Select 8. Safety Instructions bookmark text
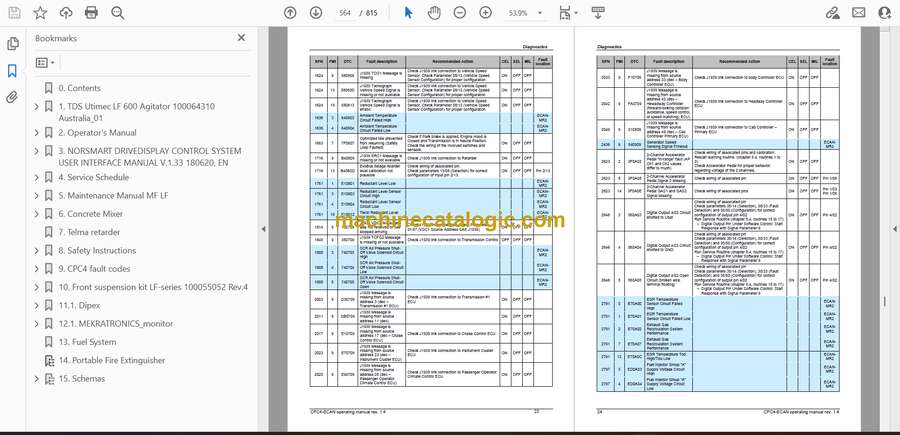Viewport: 900px width, 435px height. (x=97, y=250)
